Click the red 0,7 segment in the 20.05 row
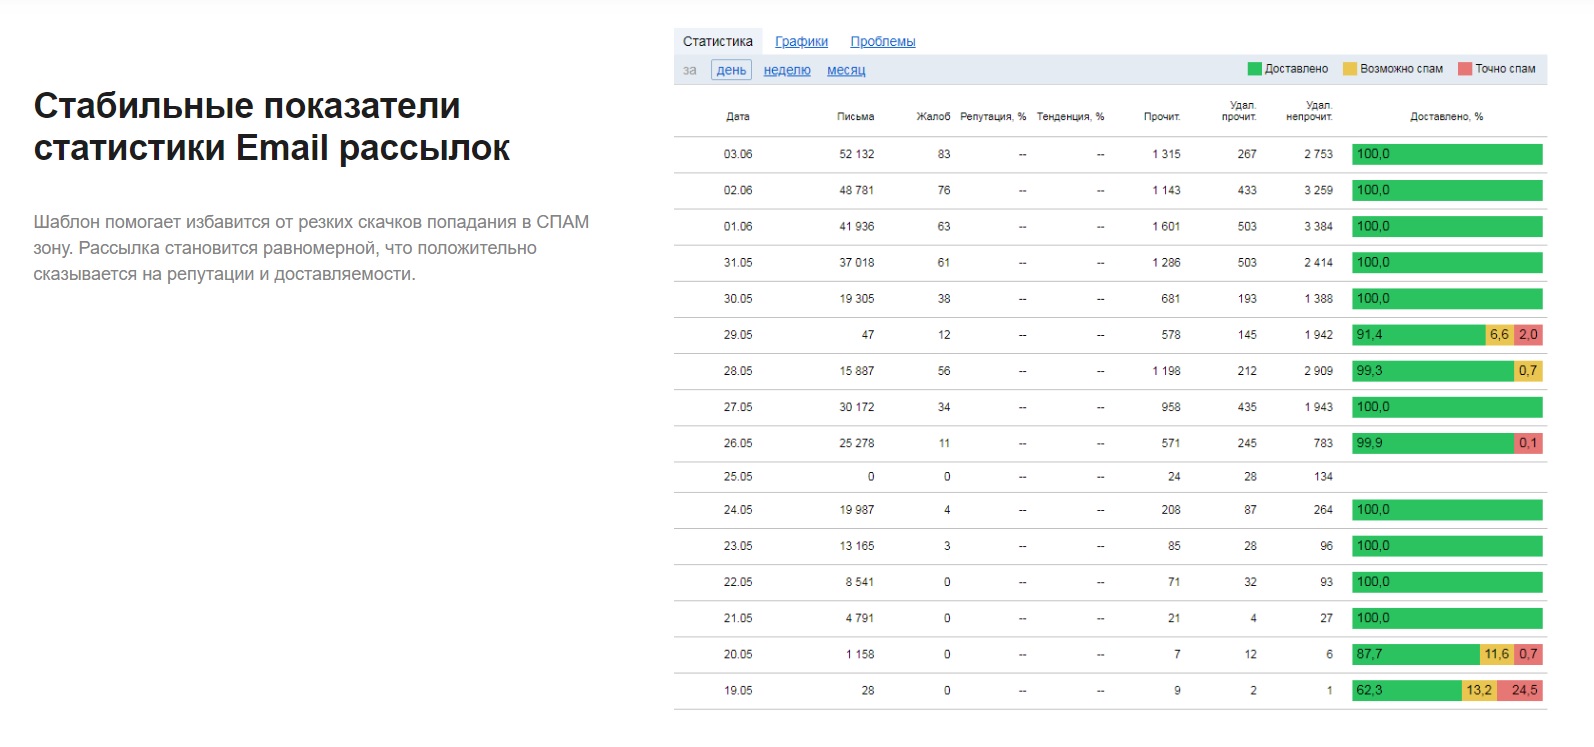Screen dimensions: 1594x747 pyautogui.click(x=1528, y=654)
